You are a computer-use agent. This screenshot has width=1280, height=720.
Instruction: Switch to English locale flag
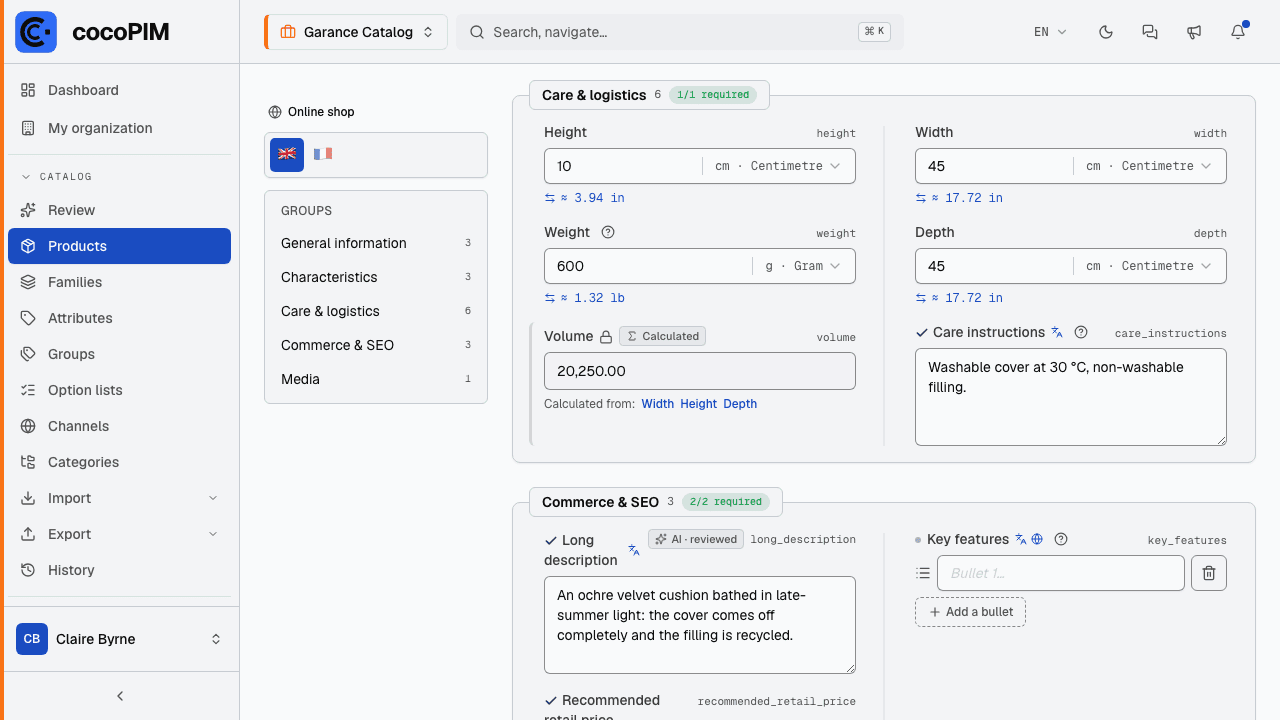[x=287, y=154]
